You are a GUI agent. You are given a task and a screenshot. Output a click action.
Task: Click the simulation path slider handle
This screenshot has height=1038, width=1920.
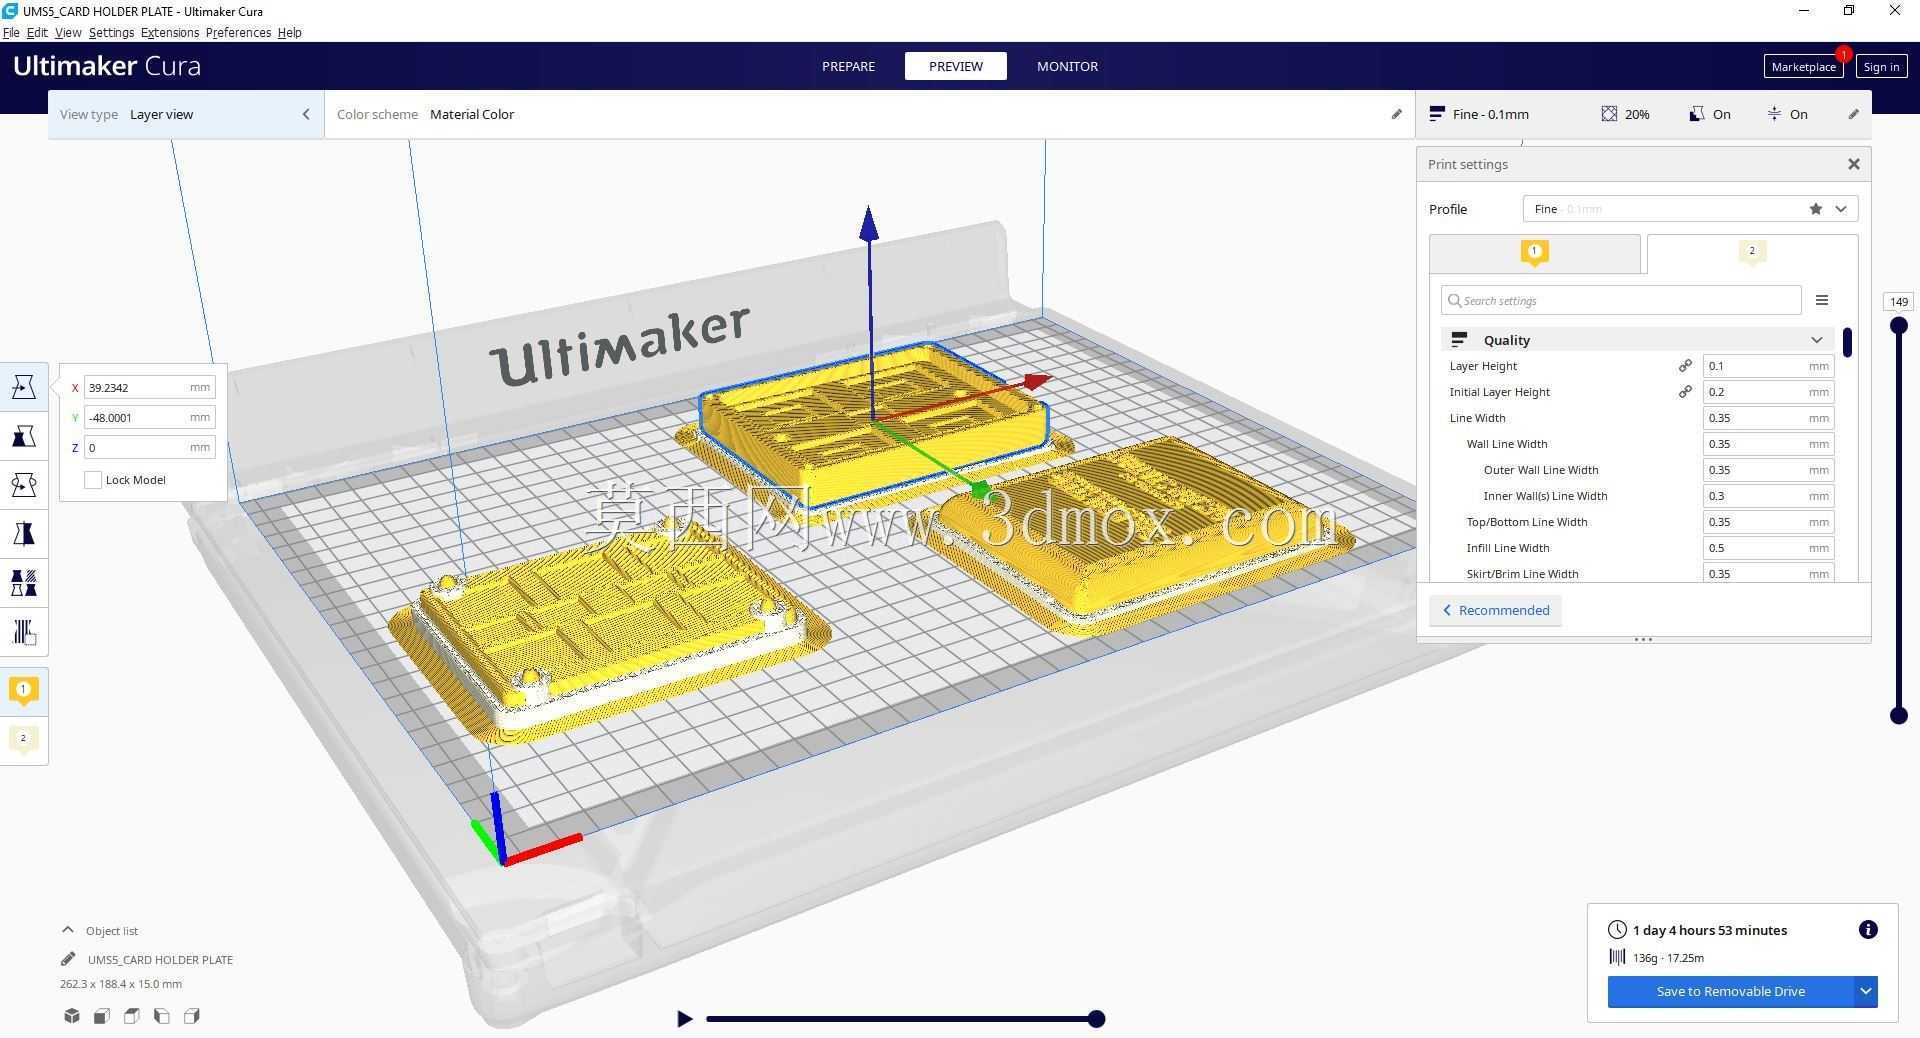[1097, 1019]
